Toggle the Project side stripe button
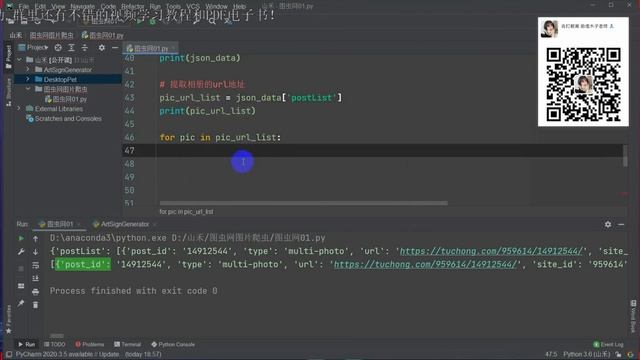 9,56
